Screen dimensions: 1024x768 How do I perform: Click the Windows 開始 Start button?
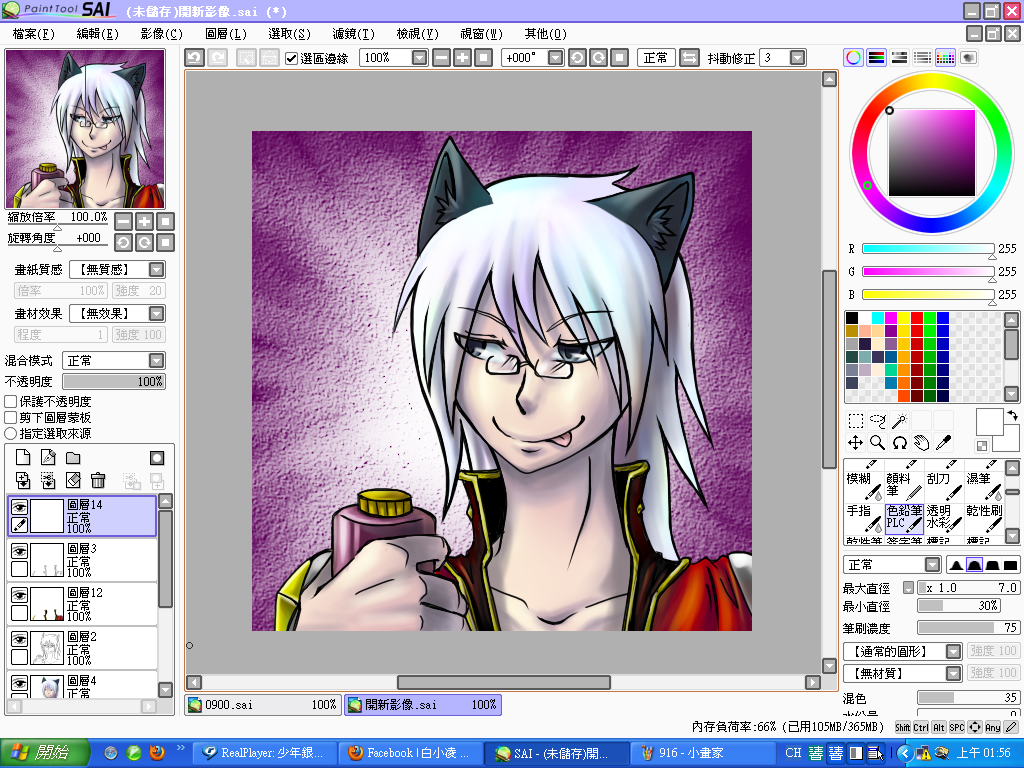pyautogui.click(x=44, y=753)
